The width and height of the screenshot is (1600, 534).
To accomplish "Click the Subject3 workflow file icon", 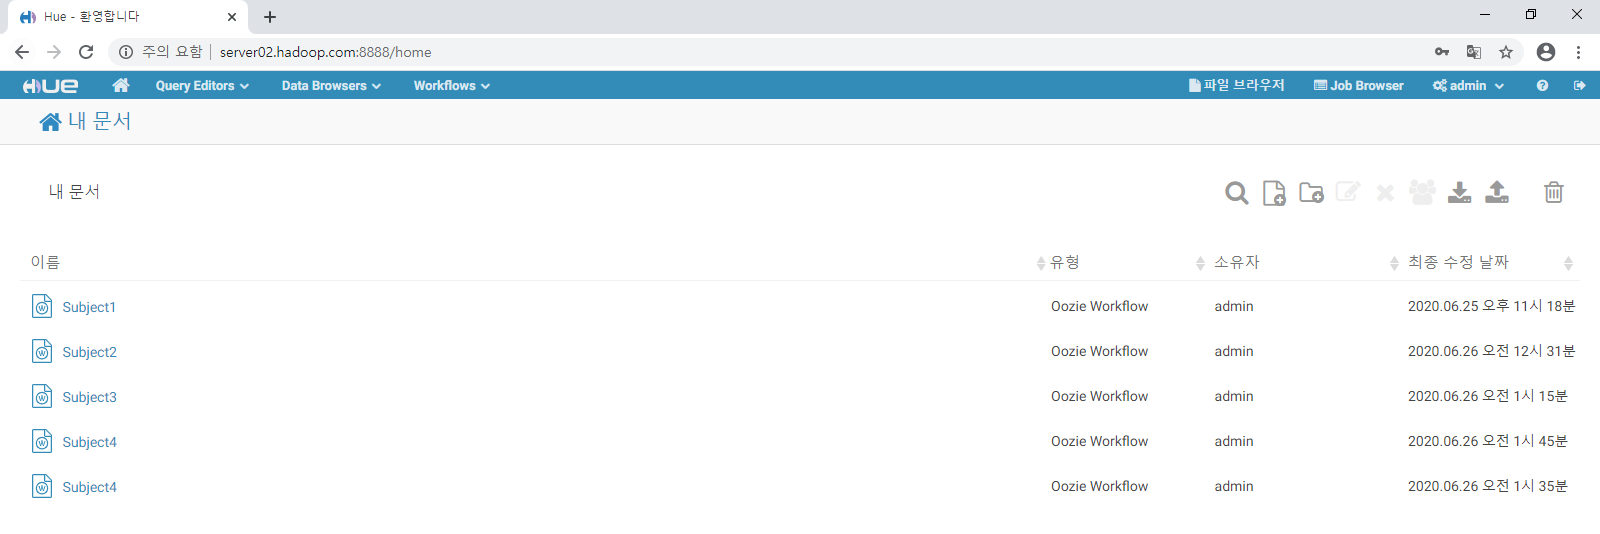I will (x=42, y=396).
